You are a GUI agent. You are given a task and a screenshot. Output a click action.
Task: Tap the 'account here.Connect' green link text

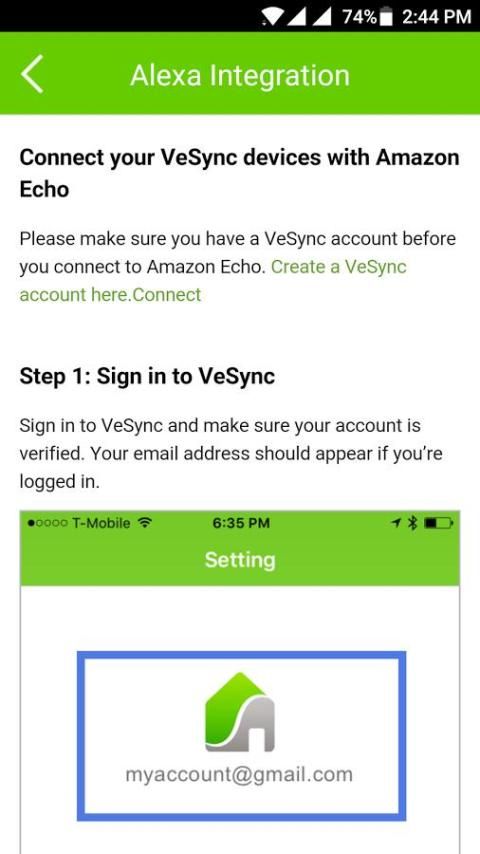(110, 295)
